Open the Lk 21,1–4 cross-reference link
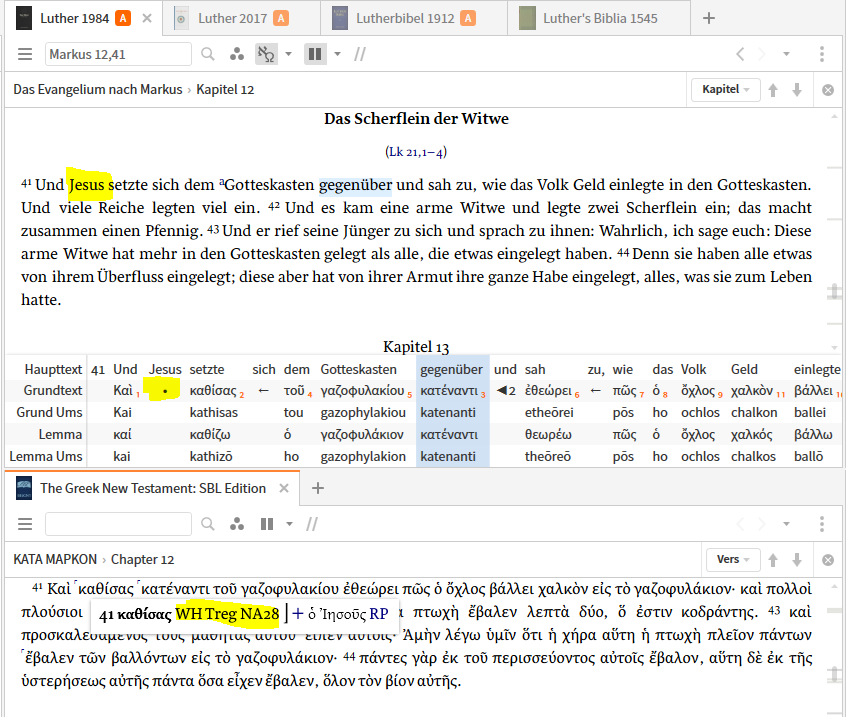Viewport: 846px width, 717px height. (416, 152)
